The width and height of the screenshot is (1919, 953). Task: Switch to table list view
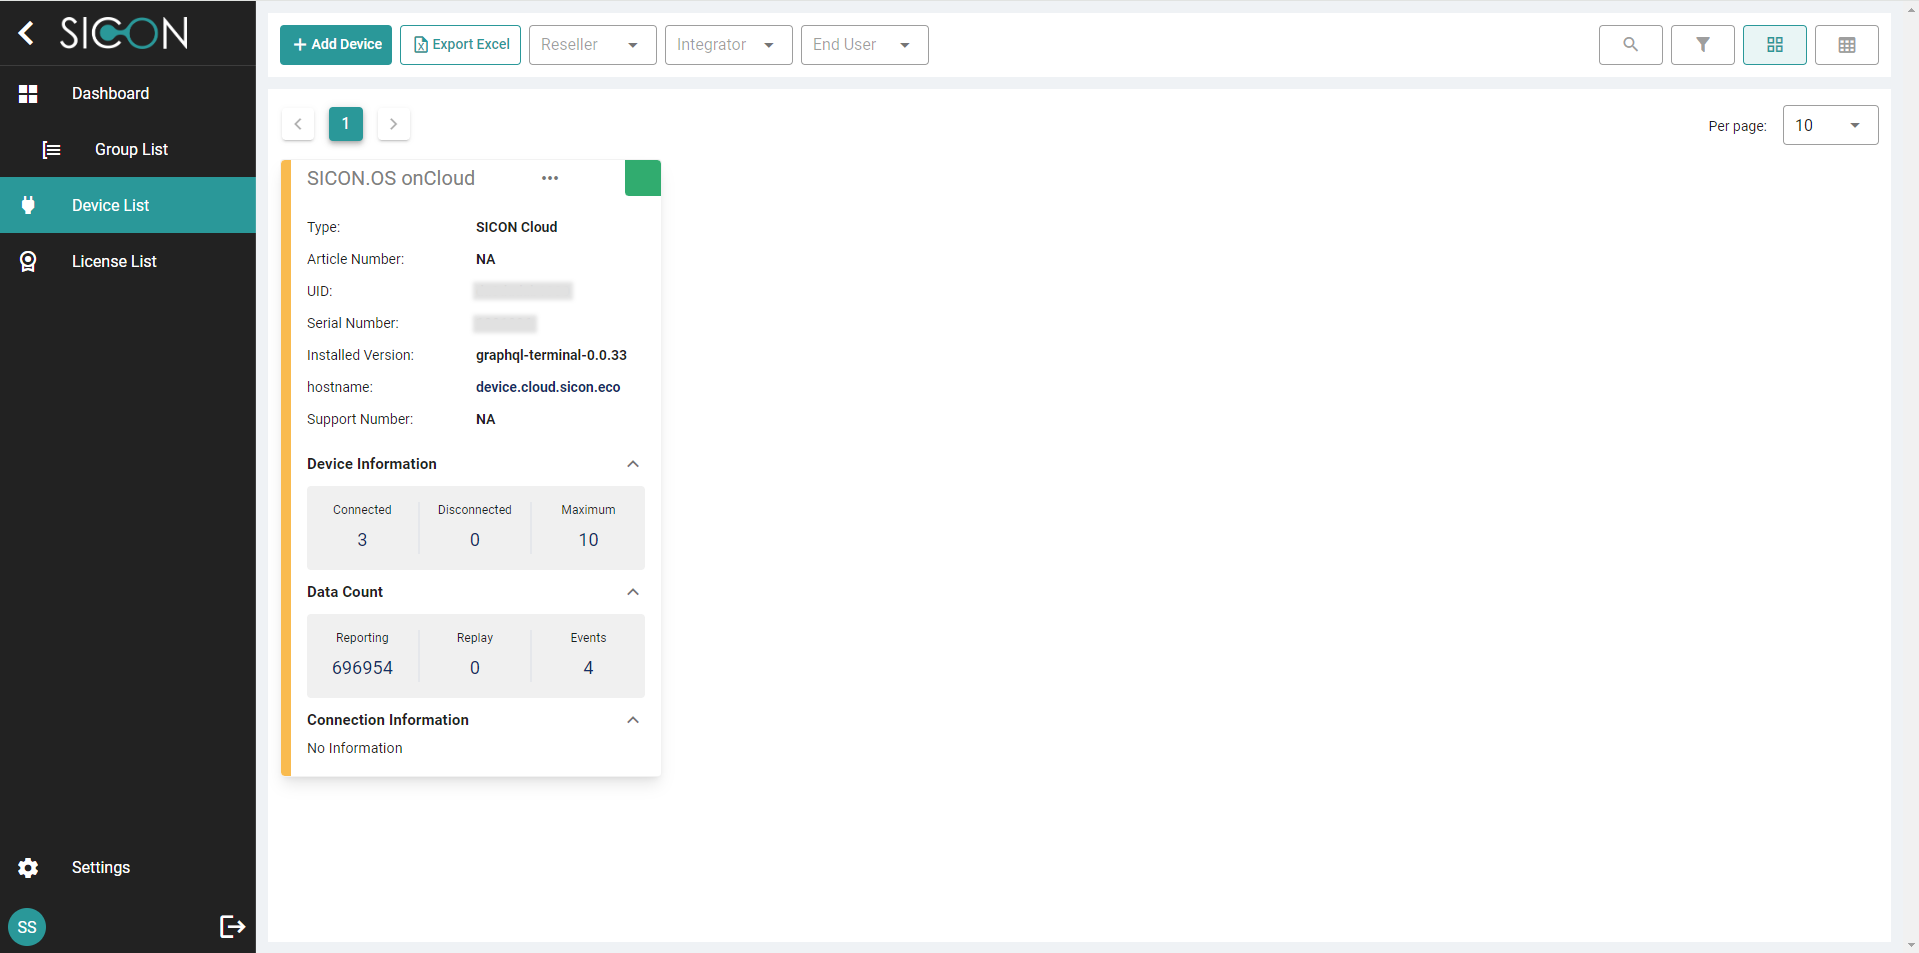(x=1846, y=45)
